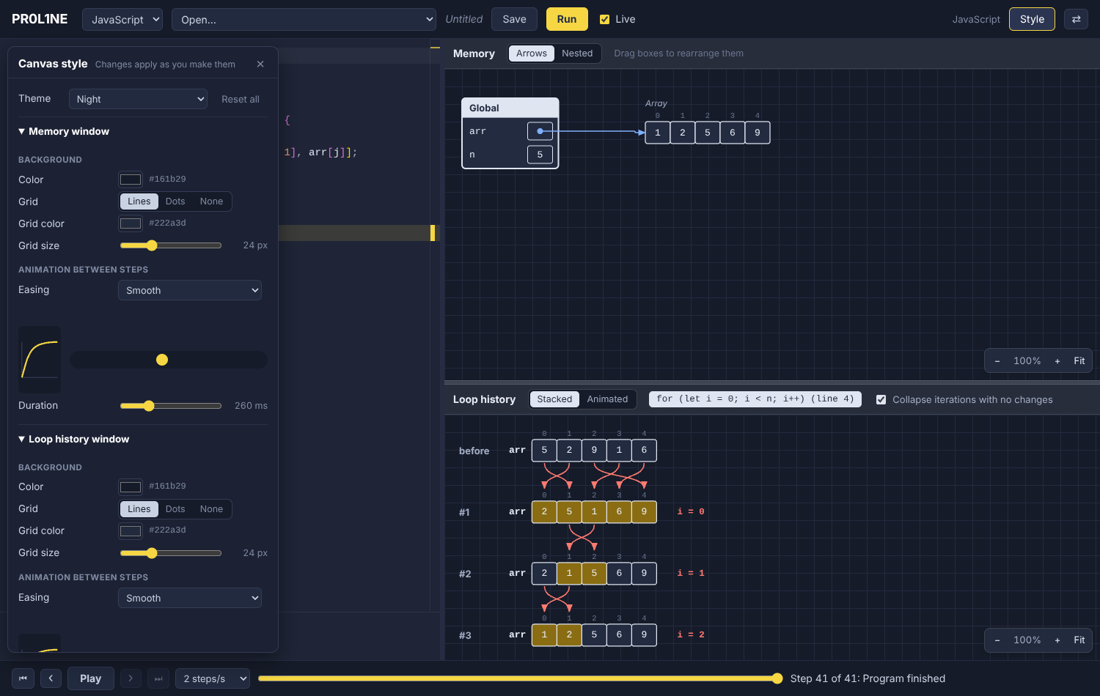Toggle the Live checkbox

click(604, 20)
